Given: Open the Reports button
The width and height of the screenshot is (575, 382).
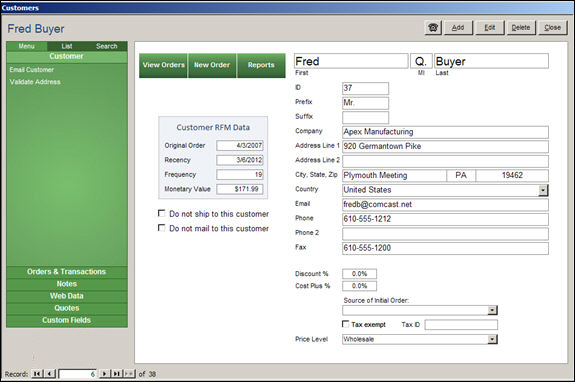Looking at the screenshot, I should [x=261, y=65].
